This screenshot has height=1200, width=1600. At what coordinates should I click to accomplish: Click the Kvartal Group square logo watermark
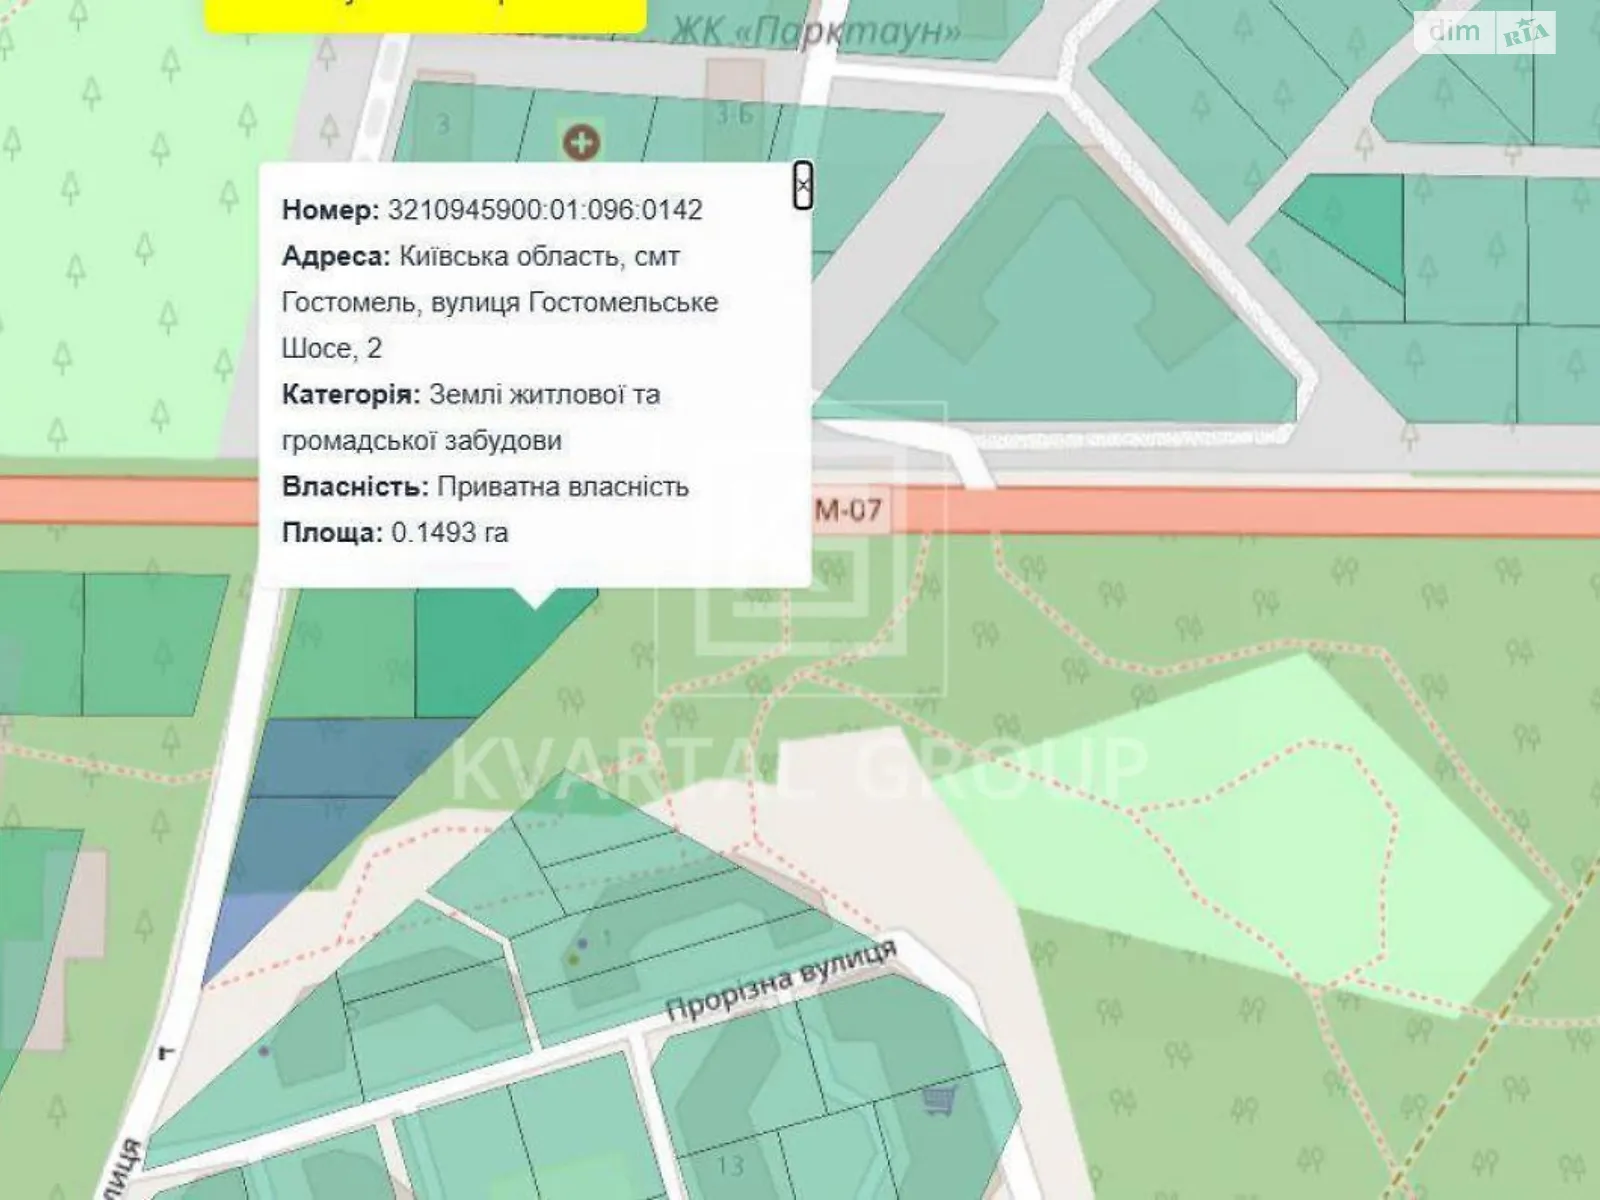pos(800,550)
